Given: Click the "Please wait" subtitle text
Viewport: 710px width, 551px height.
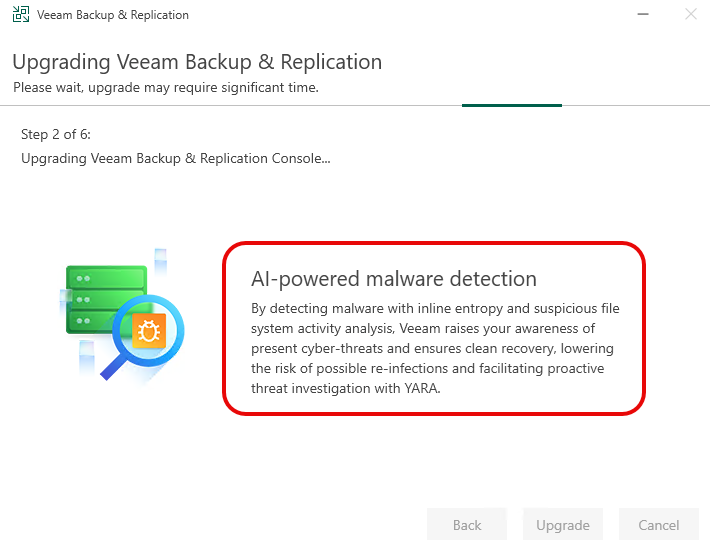Looking at the screenshot, I should (165, 87).
